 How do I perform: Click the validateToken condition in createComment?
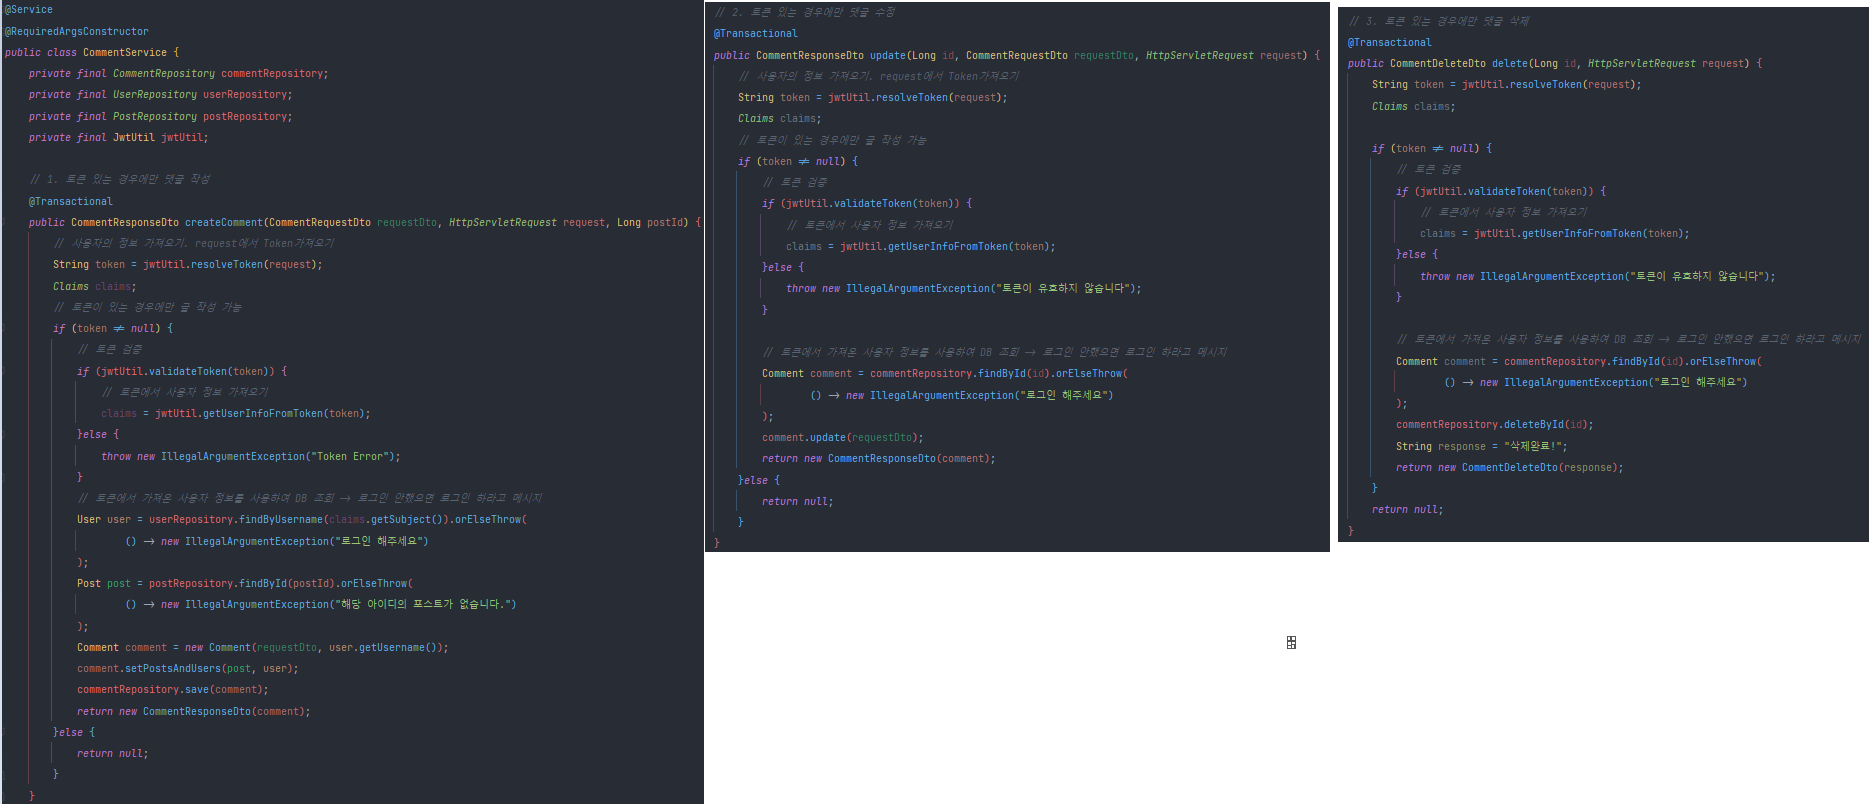pos(182,371)
